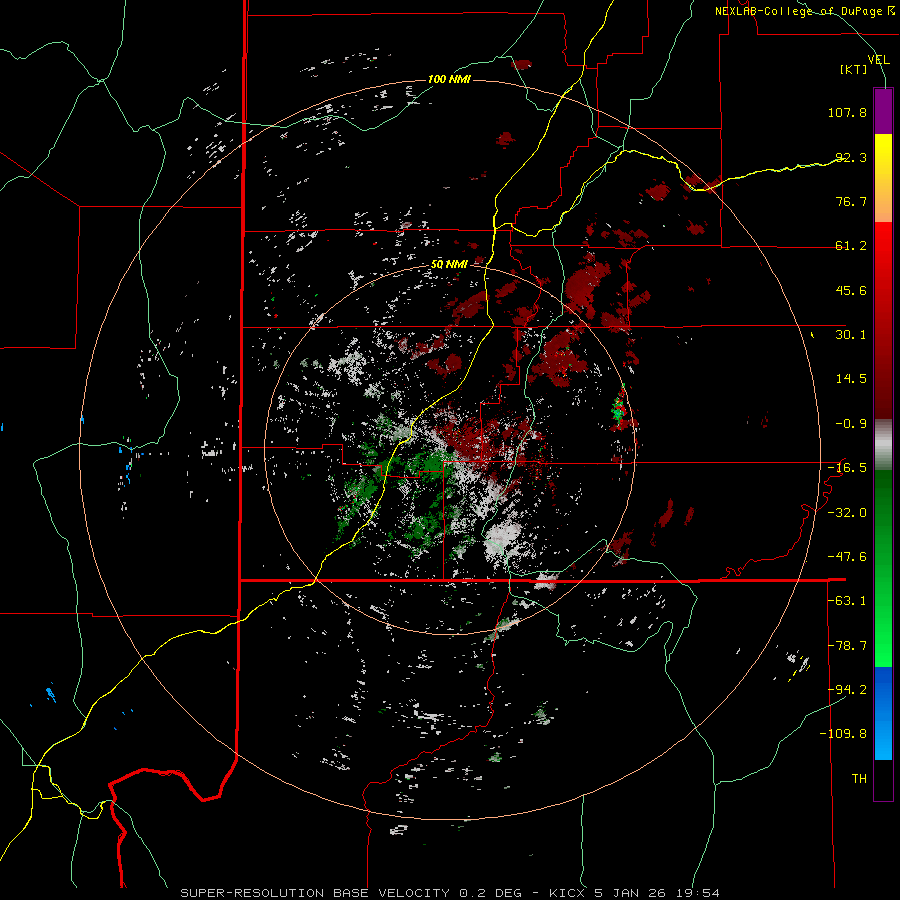The width and height of the screenshot is (900, 900).
Task: Click the 30.1 legend value
Action: [851, 335]
